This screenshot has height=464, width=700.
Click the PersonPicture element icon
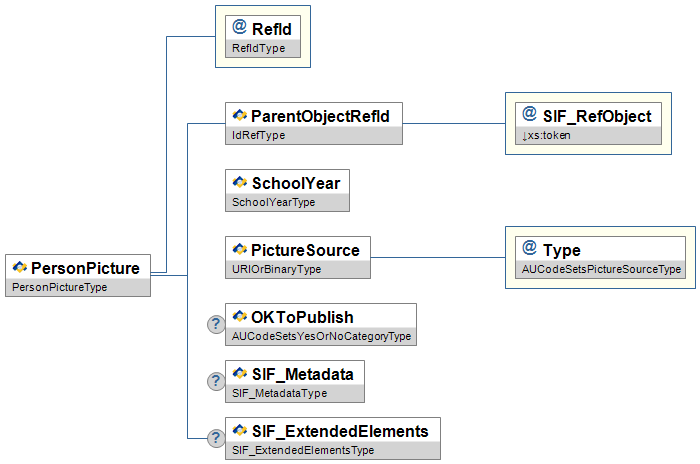(19, 267)
